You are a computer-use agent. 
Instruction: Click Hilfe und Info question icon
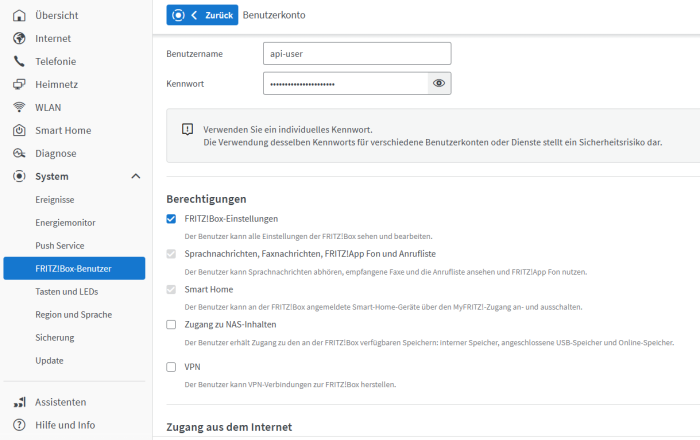tap(18, 425)
